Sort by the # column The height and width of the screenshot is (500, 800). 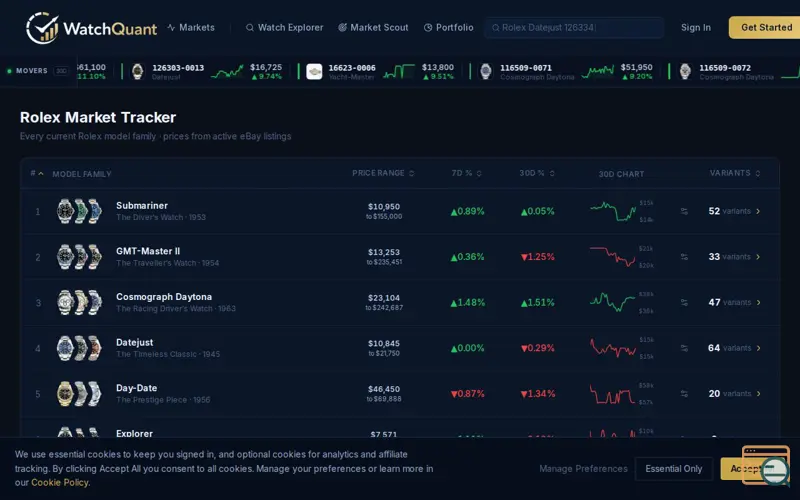pos(37,173)
